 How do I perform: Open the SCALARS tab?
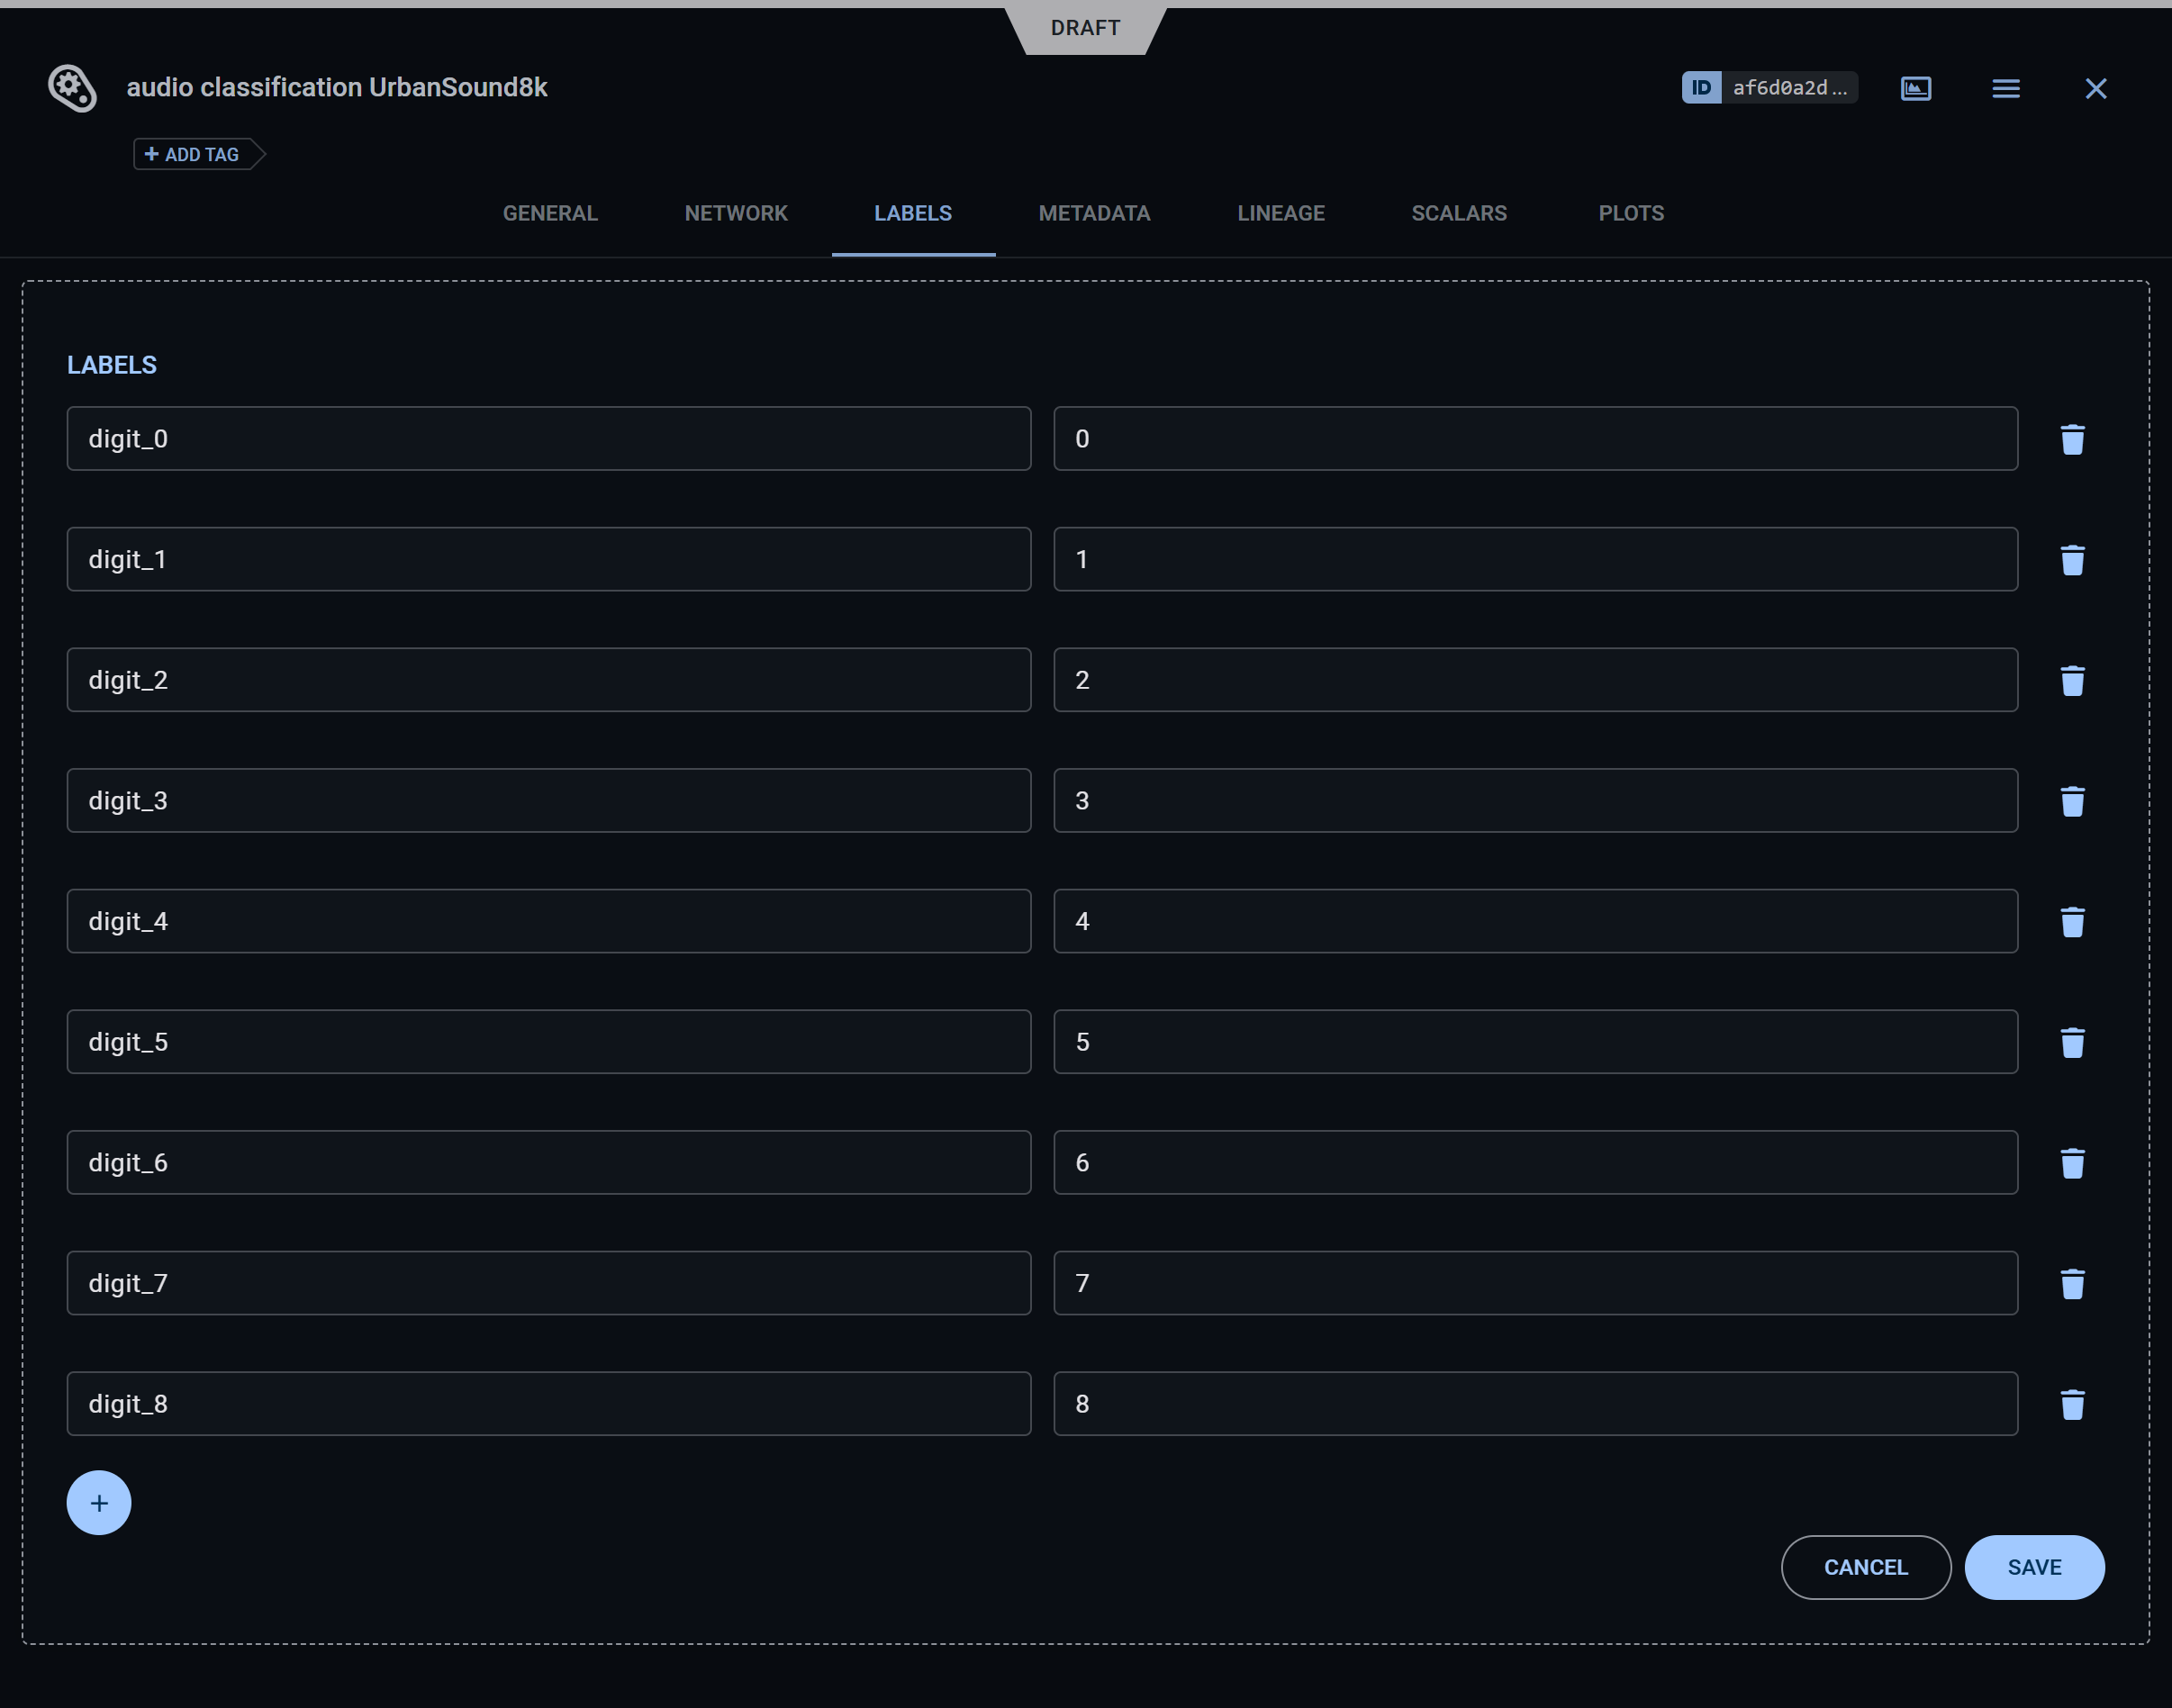coord(1458,213)
